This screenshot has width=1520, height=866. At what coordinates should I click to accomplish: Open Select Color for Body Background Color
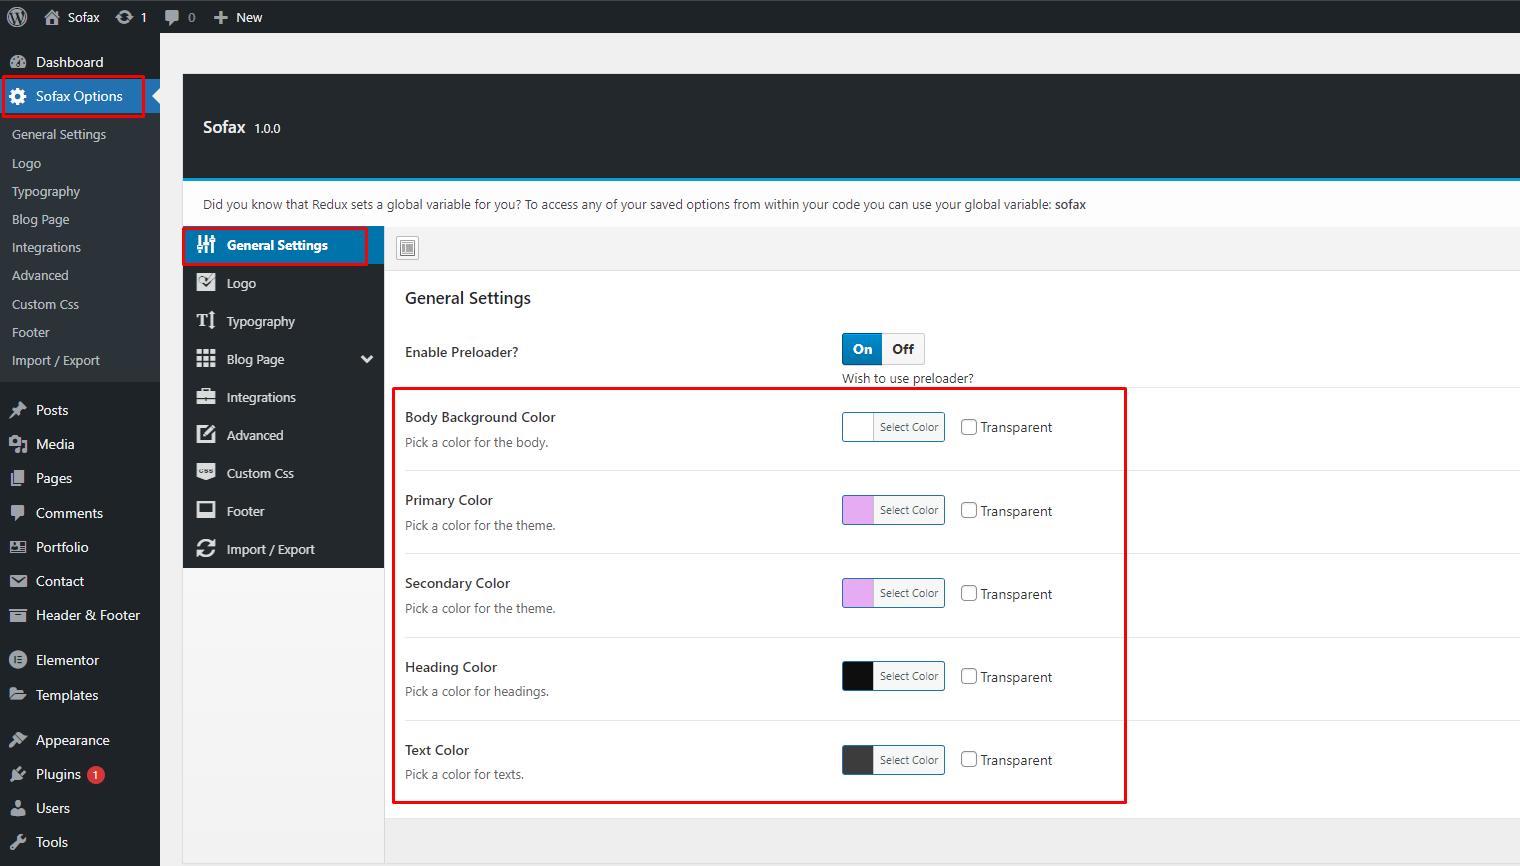[909, 427]
